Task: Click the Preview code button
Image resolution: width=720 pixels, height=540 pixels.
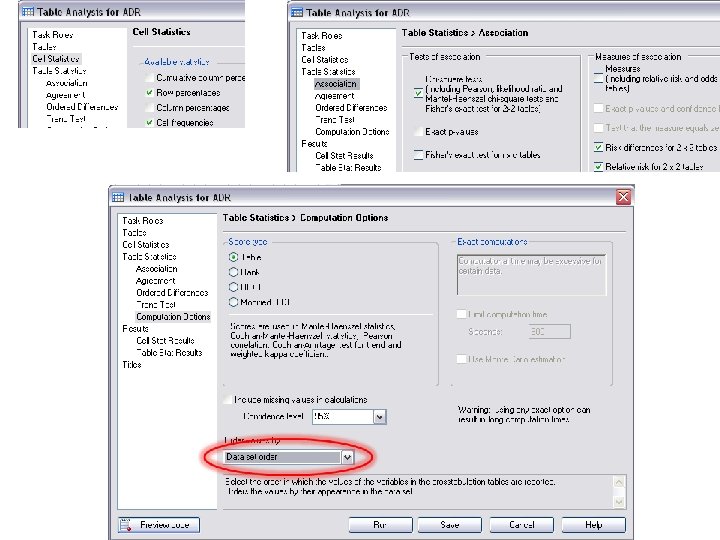Action: tap(159, 525)
